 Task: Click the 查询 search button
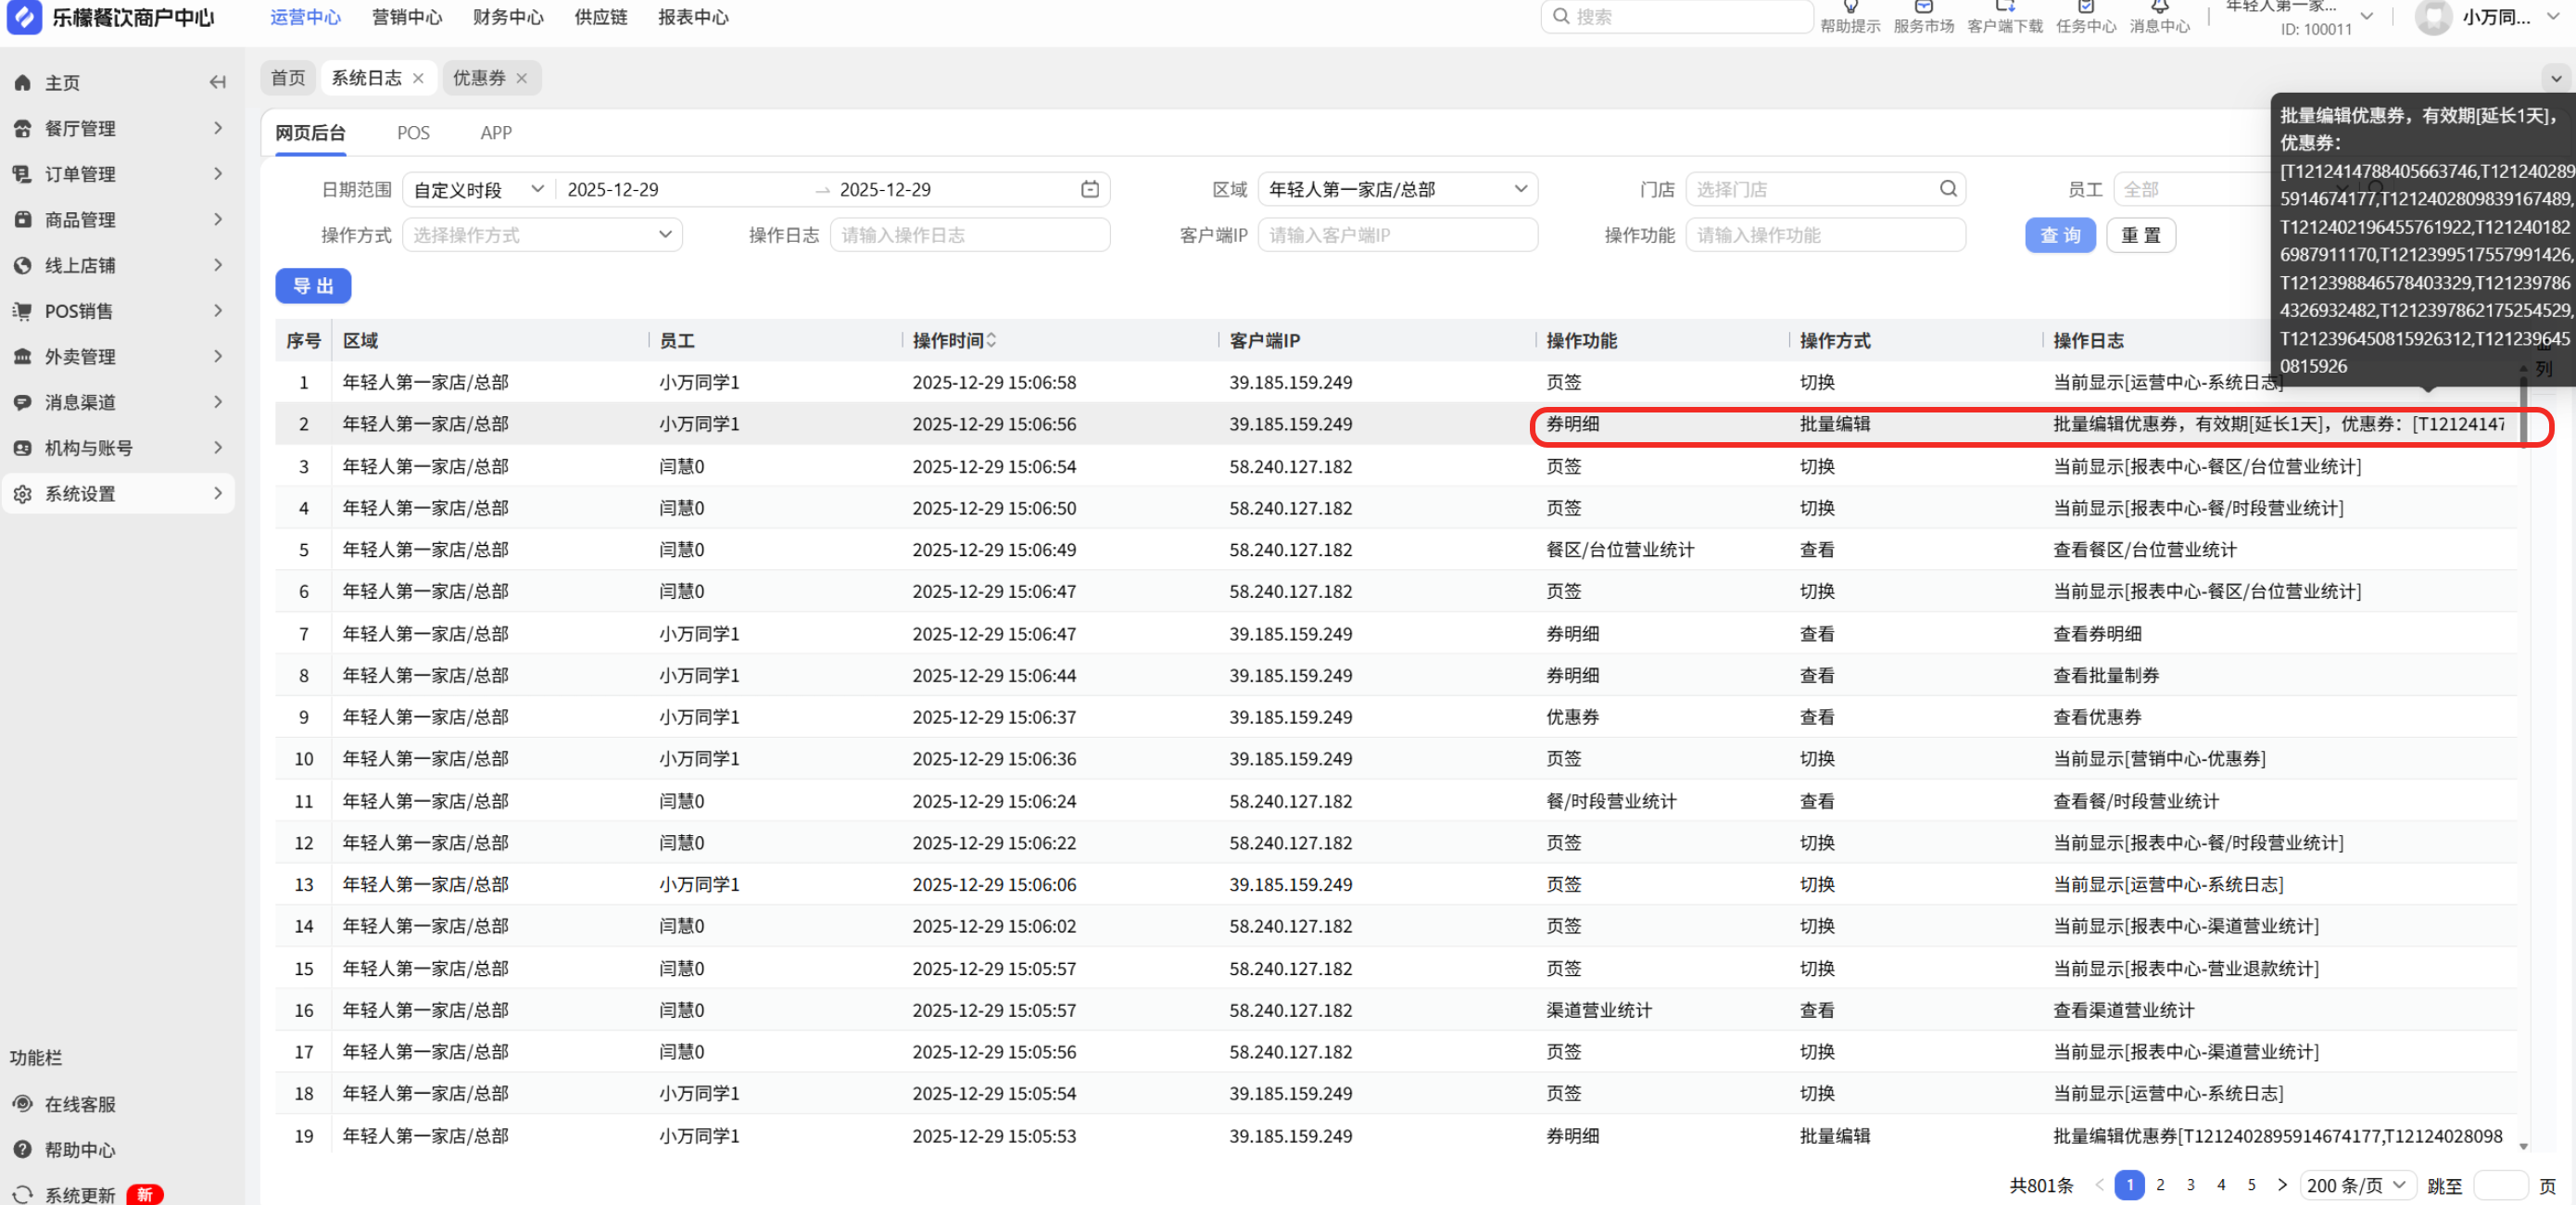pos(2059,235)
